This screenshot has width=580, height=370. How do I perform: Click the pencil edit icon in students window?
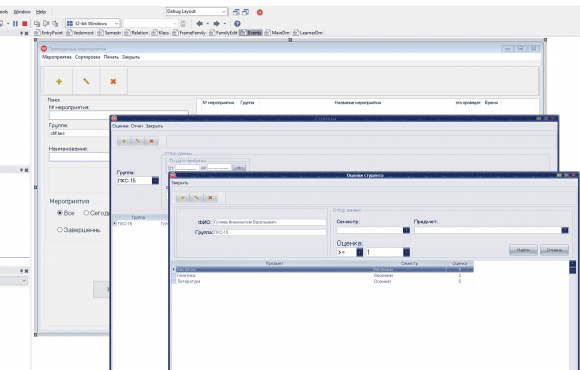tap(138, 141)
